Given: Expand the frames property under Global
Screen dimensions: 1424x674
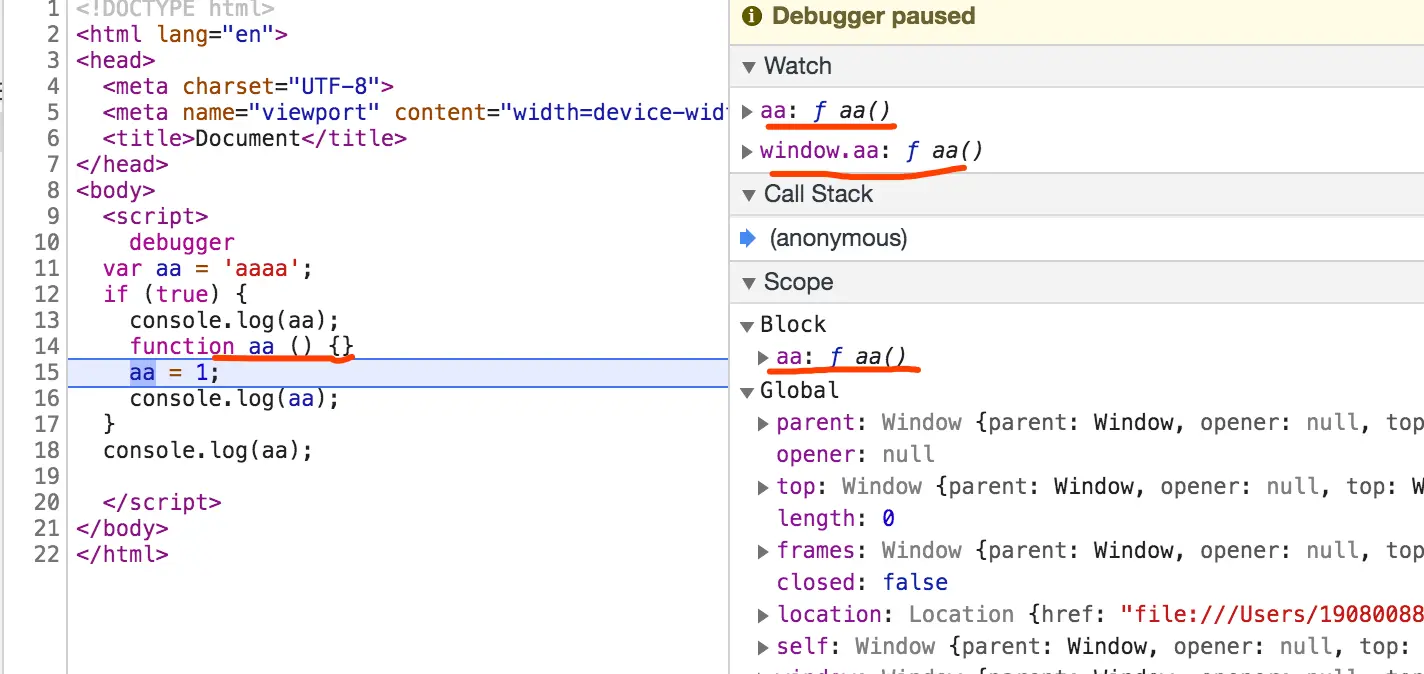Looking at the screenshot, I should coord(763,550).
